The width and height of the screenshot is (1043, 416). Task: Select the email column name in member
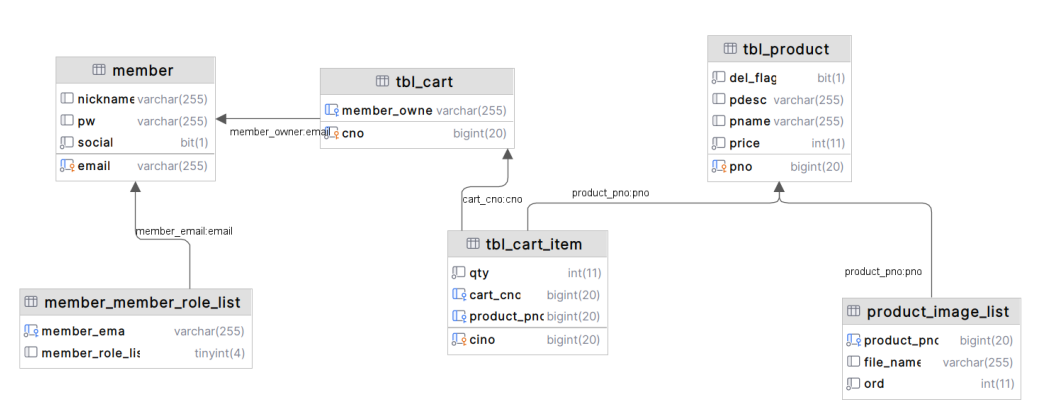point(94,166)
